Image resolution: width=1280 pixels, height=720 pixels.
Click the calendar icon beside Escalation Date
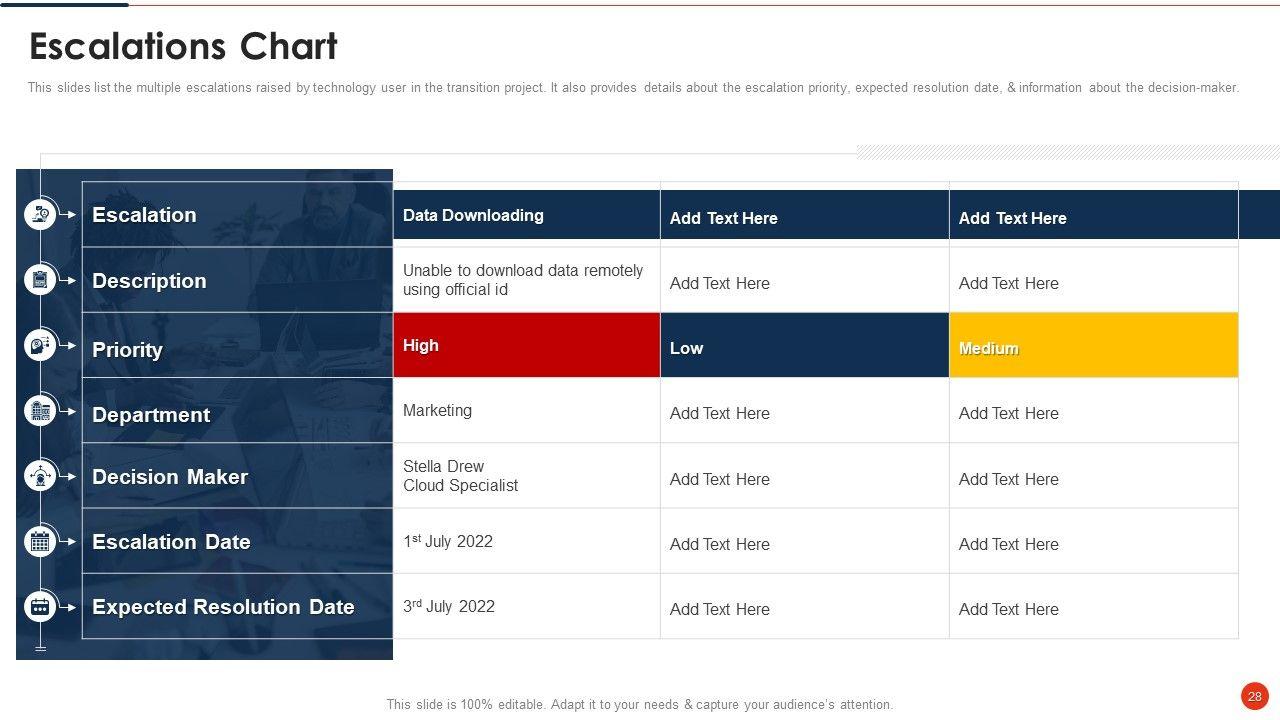pyautogui.click(x=40, y=541)
